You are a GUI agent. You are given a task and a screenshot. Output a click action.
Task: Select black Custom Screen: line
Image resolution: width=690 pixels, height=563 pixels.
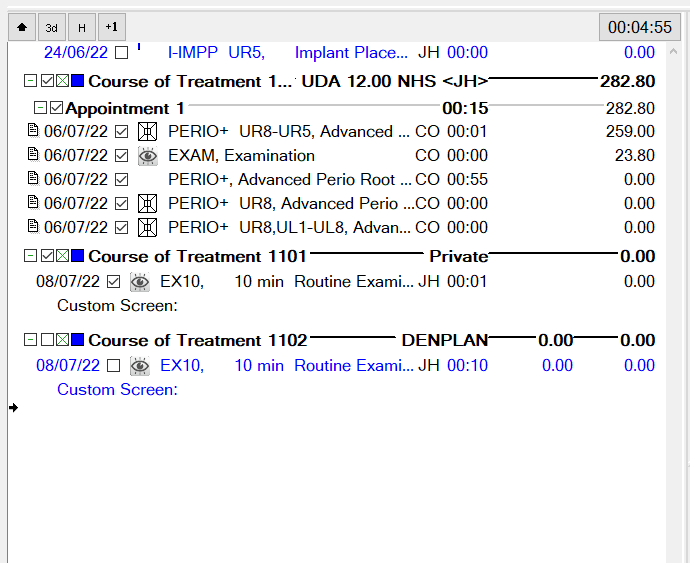pyautogui.click(x=117, y=305)
